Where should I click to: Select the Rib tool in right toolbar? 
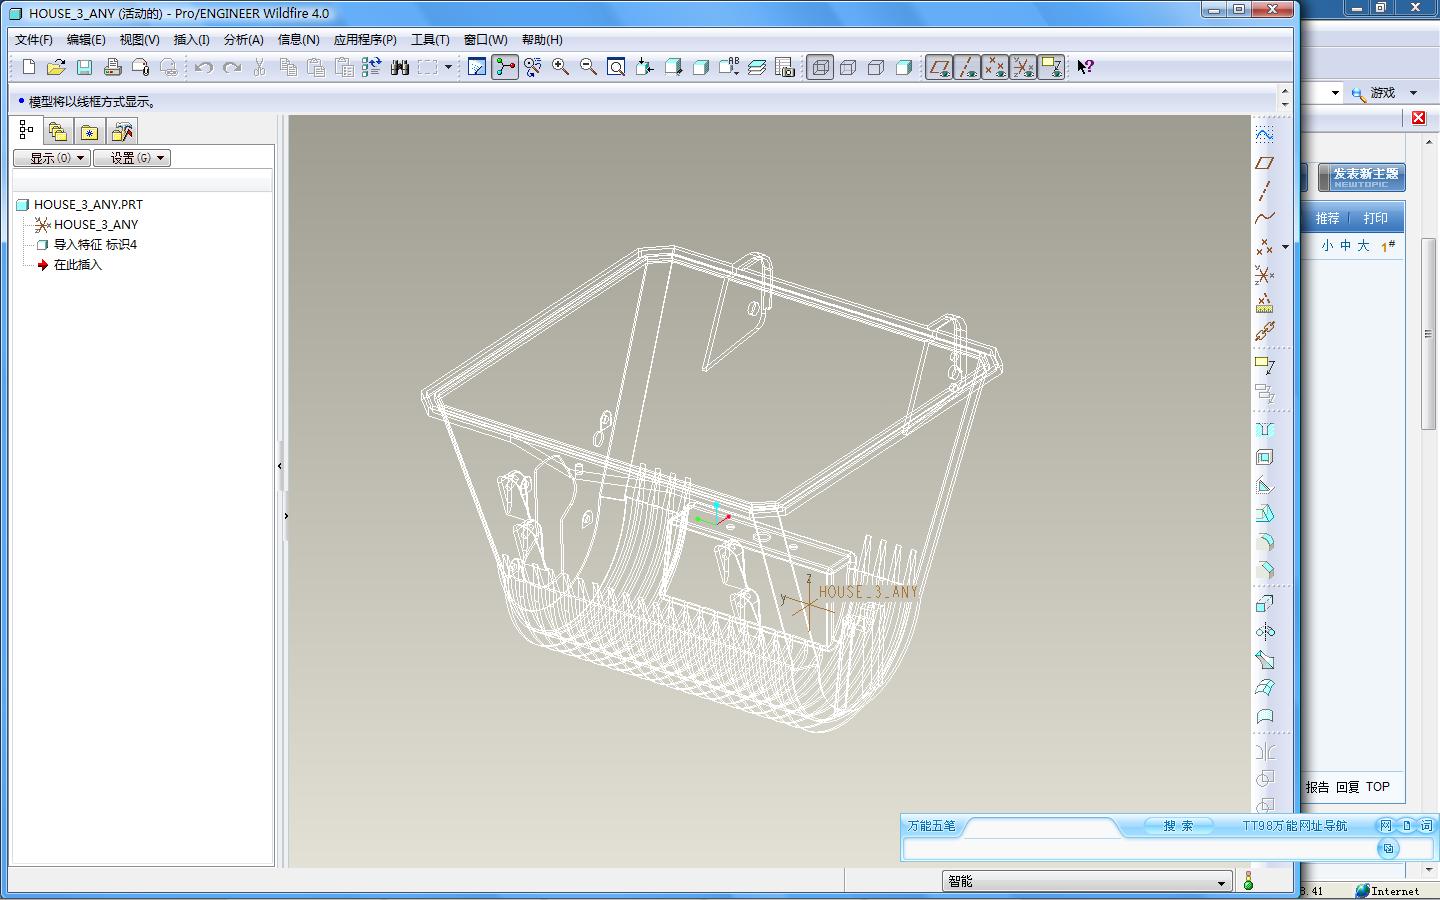[1265, 485]
